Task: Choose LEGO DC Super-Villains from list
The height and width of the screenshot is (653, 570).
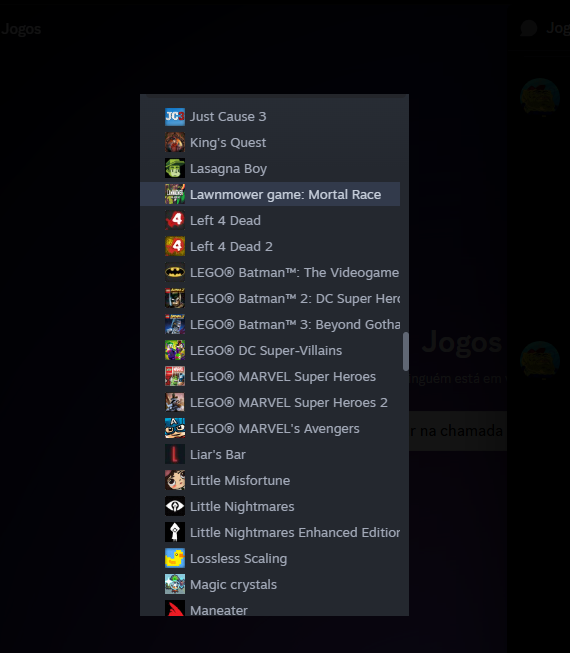Action: pyautogui.click(x=270, y=351)
